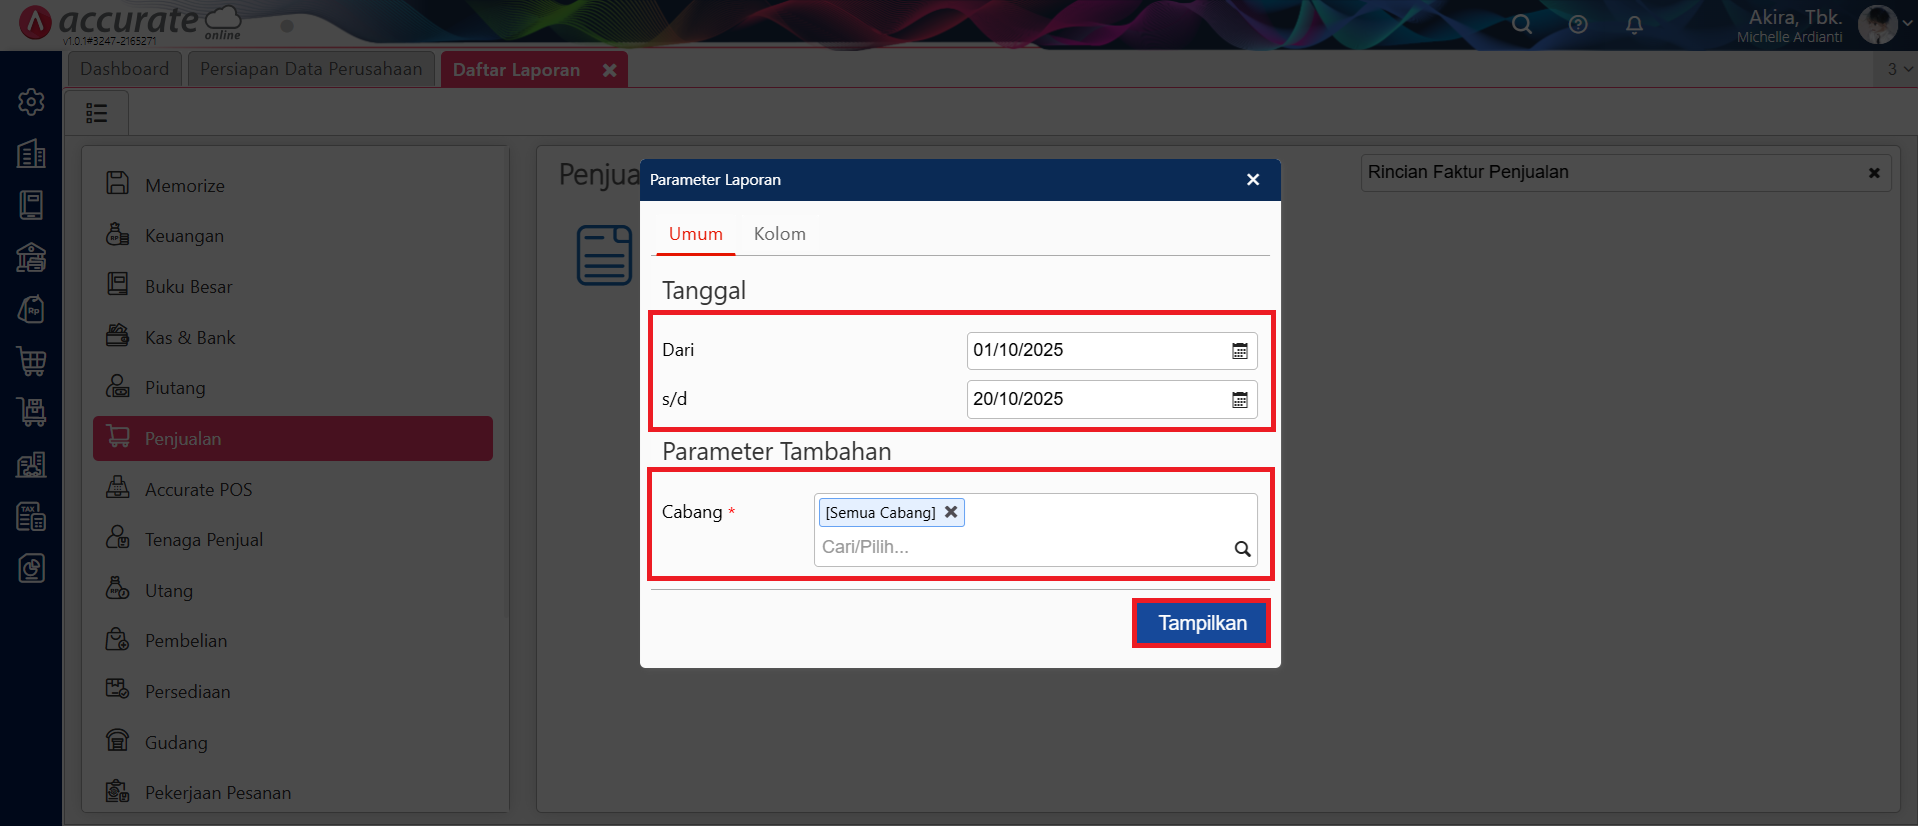
Task: Expand the user profile dropdown arrow
Action: [1908, 24]
